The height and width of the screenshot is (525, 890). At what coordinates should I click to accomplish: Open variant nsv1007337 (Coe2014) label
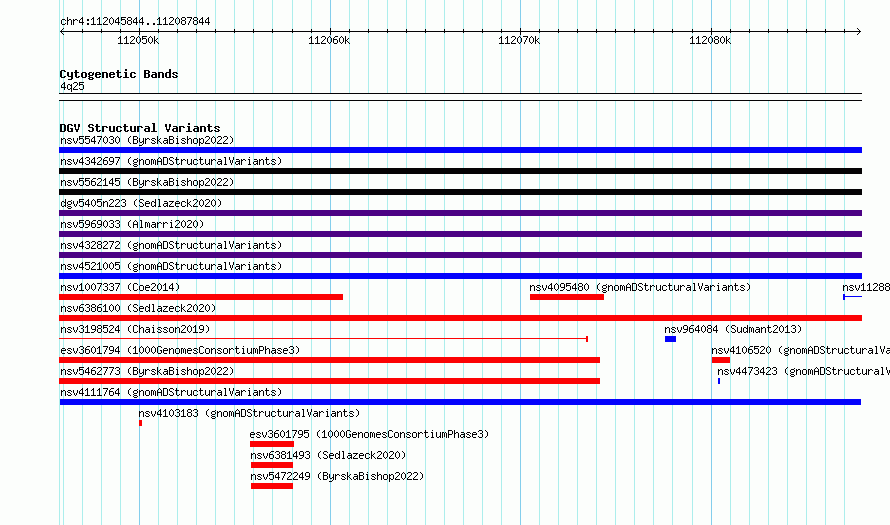pyautogui.click(x=120, y=287)
